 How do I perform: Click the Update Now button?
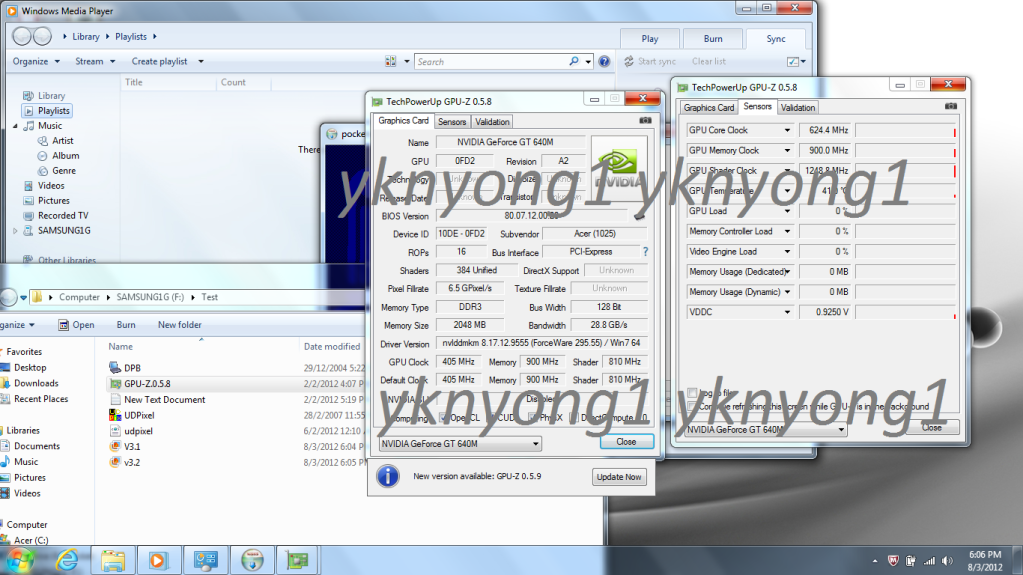tap(618, 477)
